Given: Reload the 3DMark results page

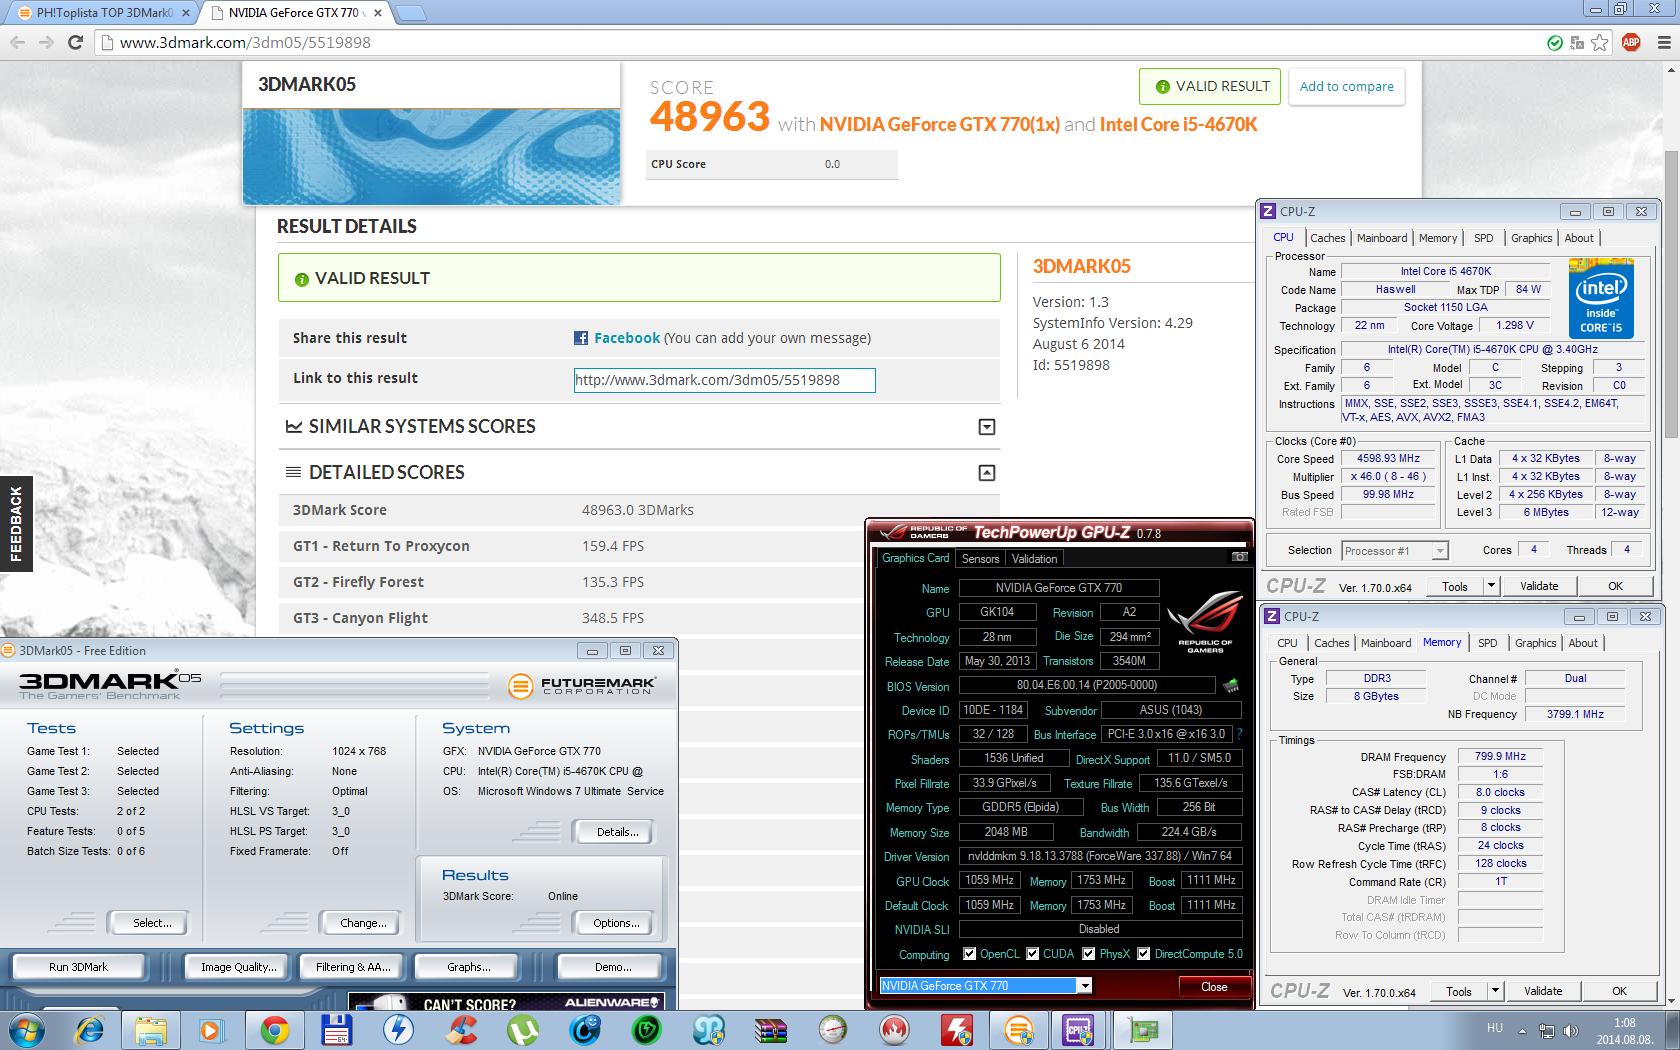Looking at the screenshot, I should click(x=75, y=42).
